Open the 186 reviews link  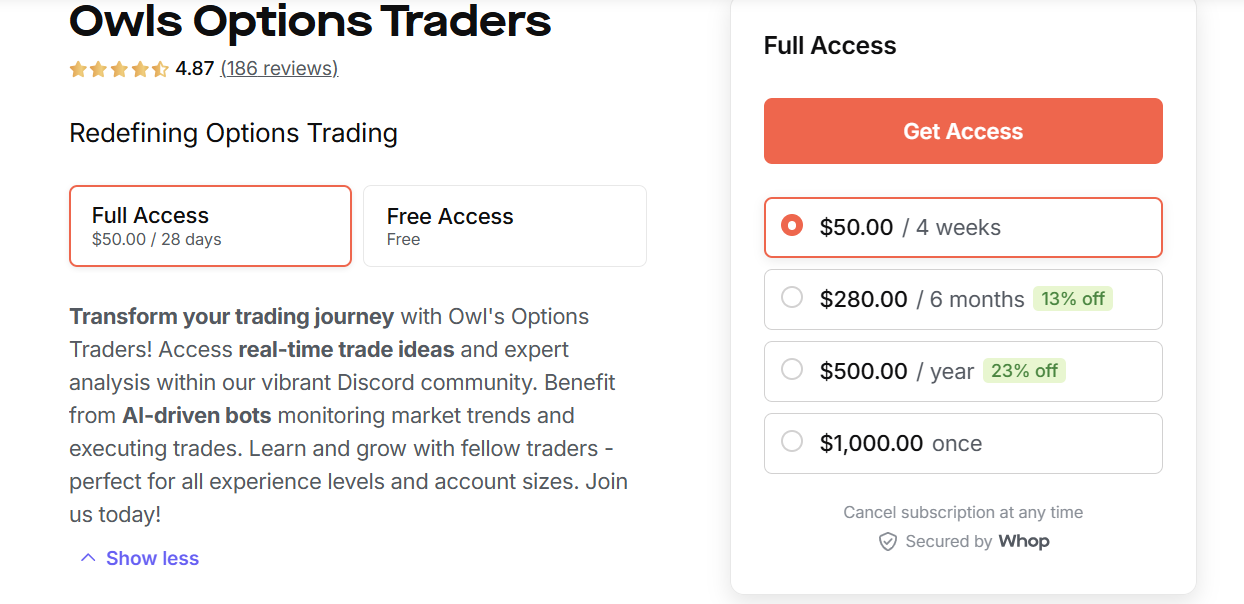[x=279, y=69]
